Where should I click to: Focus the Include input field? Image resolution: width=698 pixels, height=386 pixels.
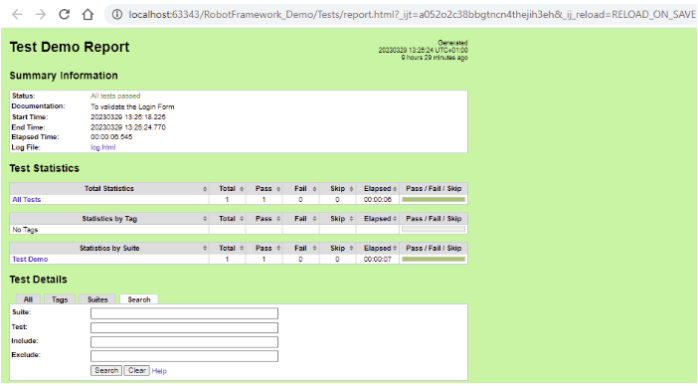184,342
